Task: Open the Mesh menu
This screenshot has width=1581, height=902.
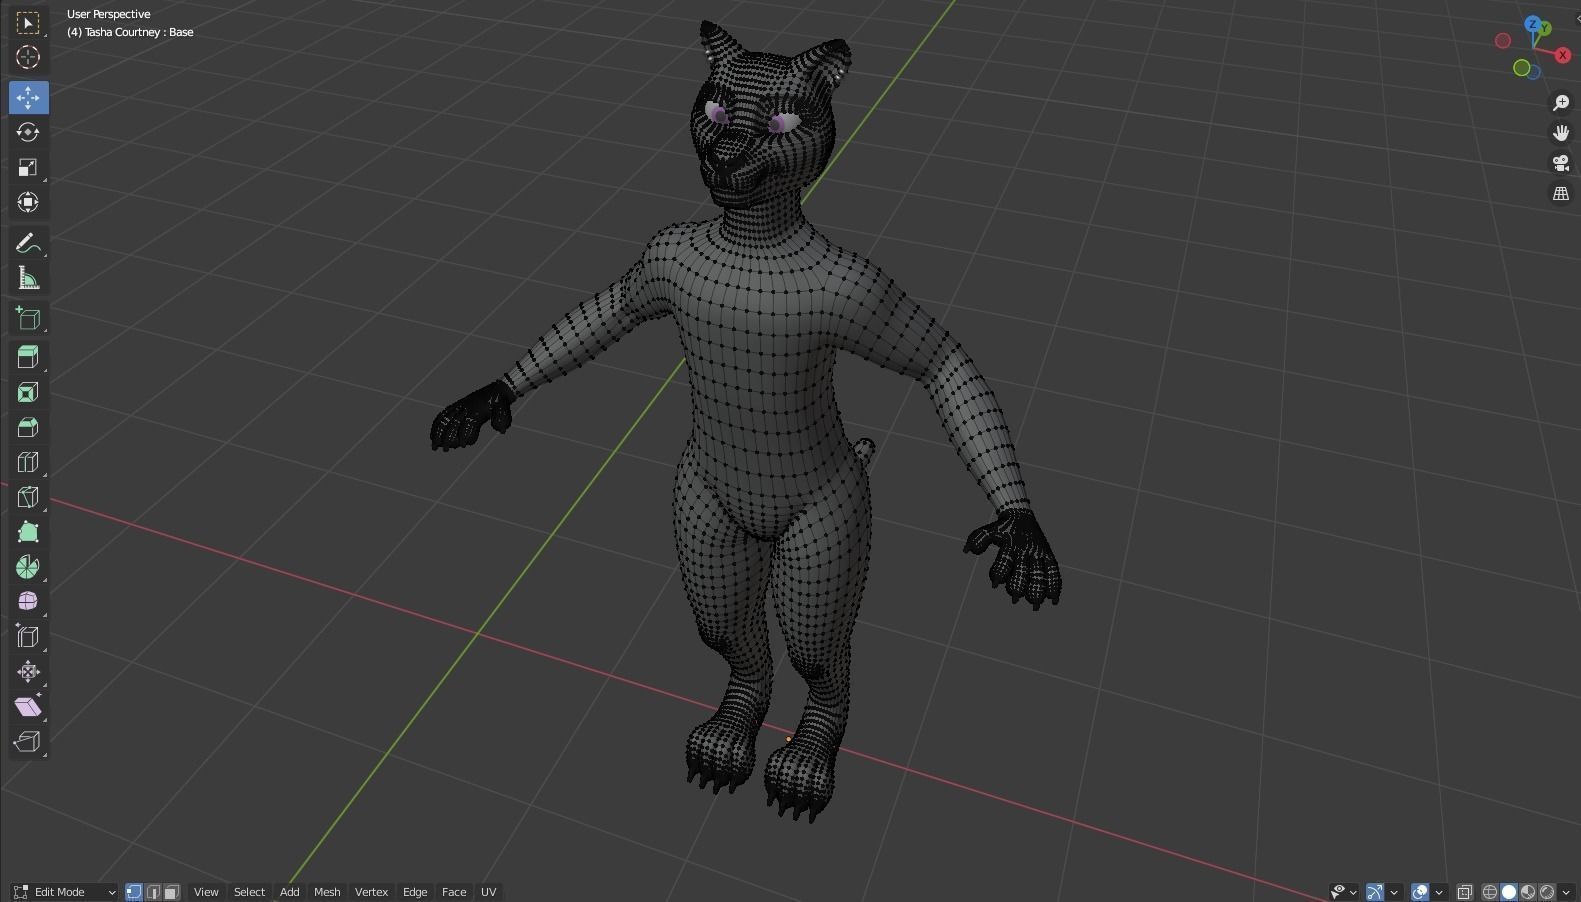Action: (x=327, y=892)
